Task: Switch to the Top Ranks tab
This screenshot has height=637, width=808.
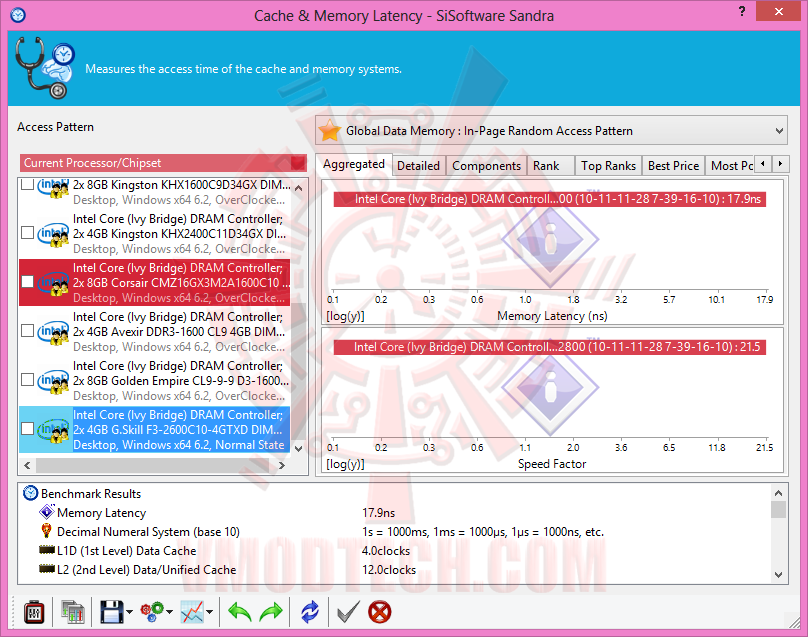Action: click(609, 166)
